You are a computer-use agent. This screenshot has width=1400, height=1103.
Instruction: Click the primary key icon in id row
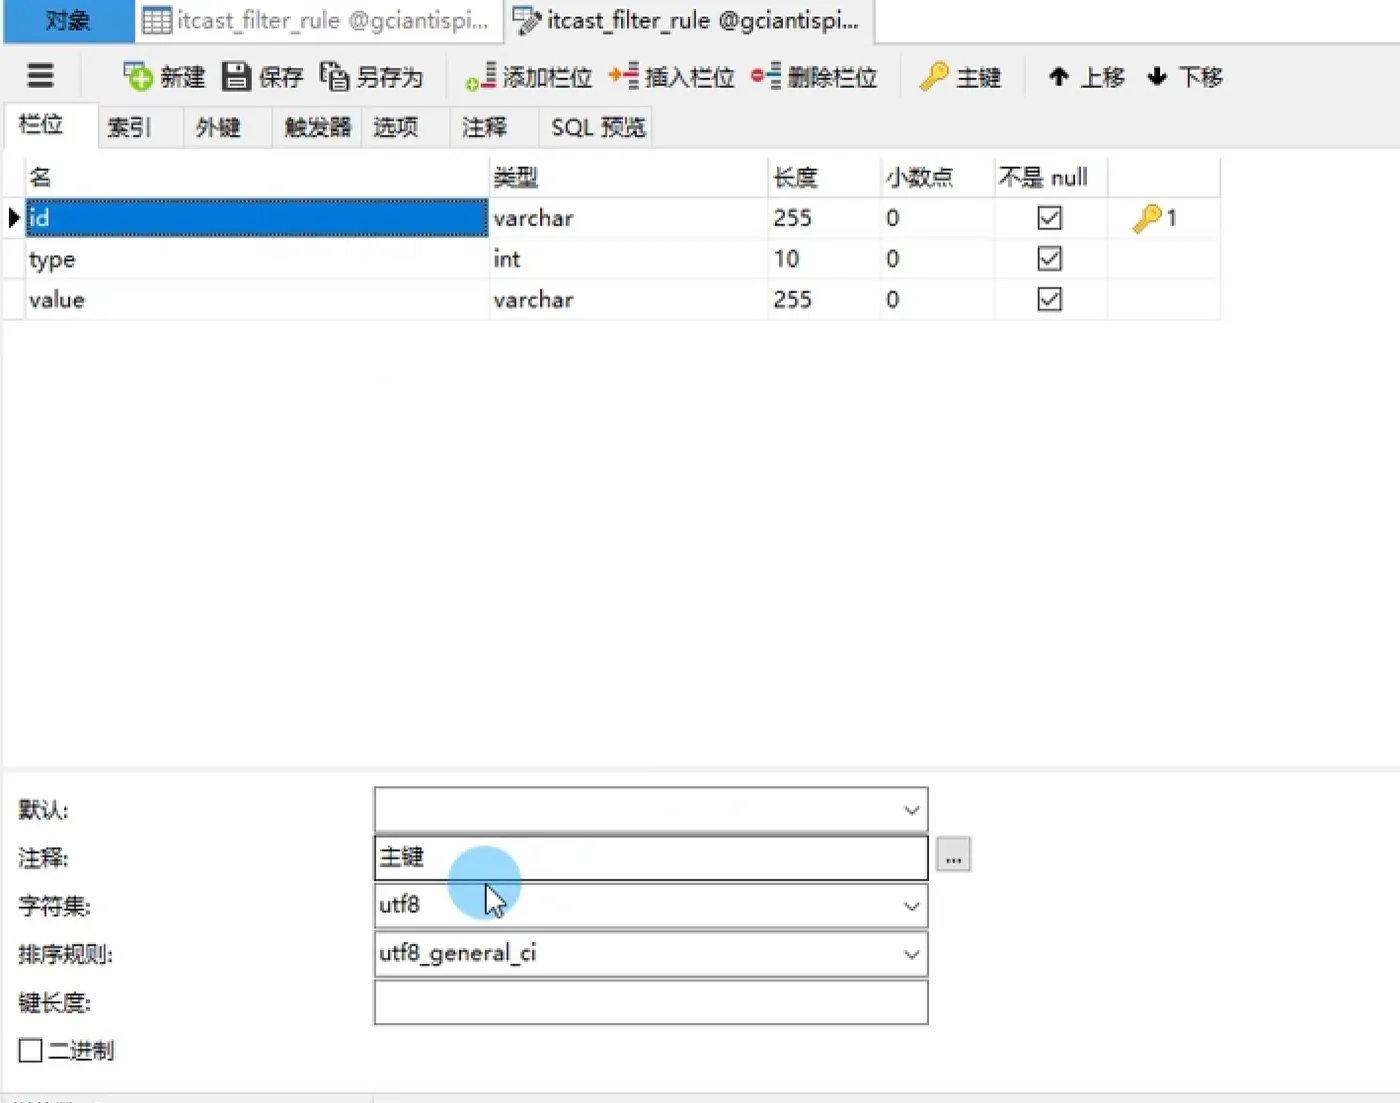click(x=1146, y=218)
